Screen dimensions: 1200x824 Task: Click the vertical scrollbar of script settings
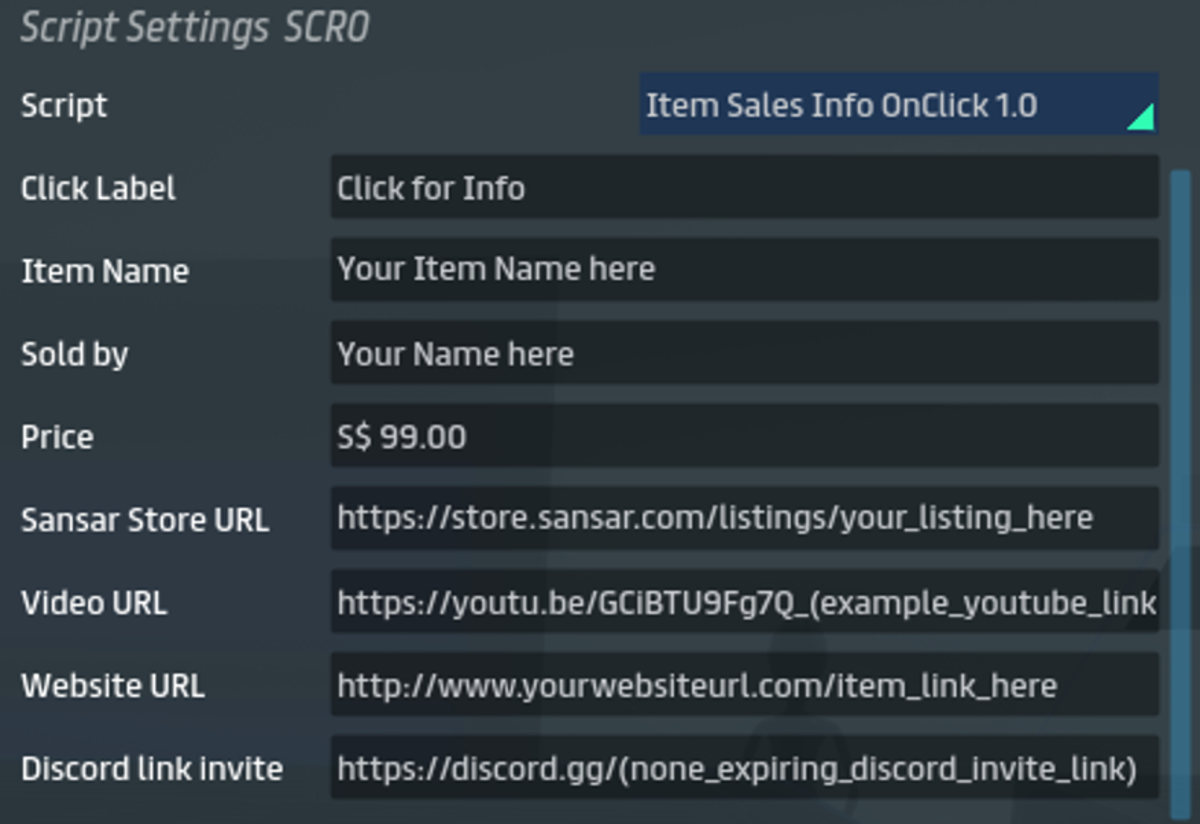point(1180,480)
